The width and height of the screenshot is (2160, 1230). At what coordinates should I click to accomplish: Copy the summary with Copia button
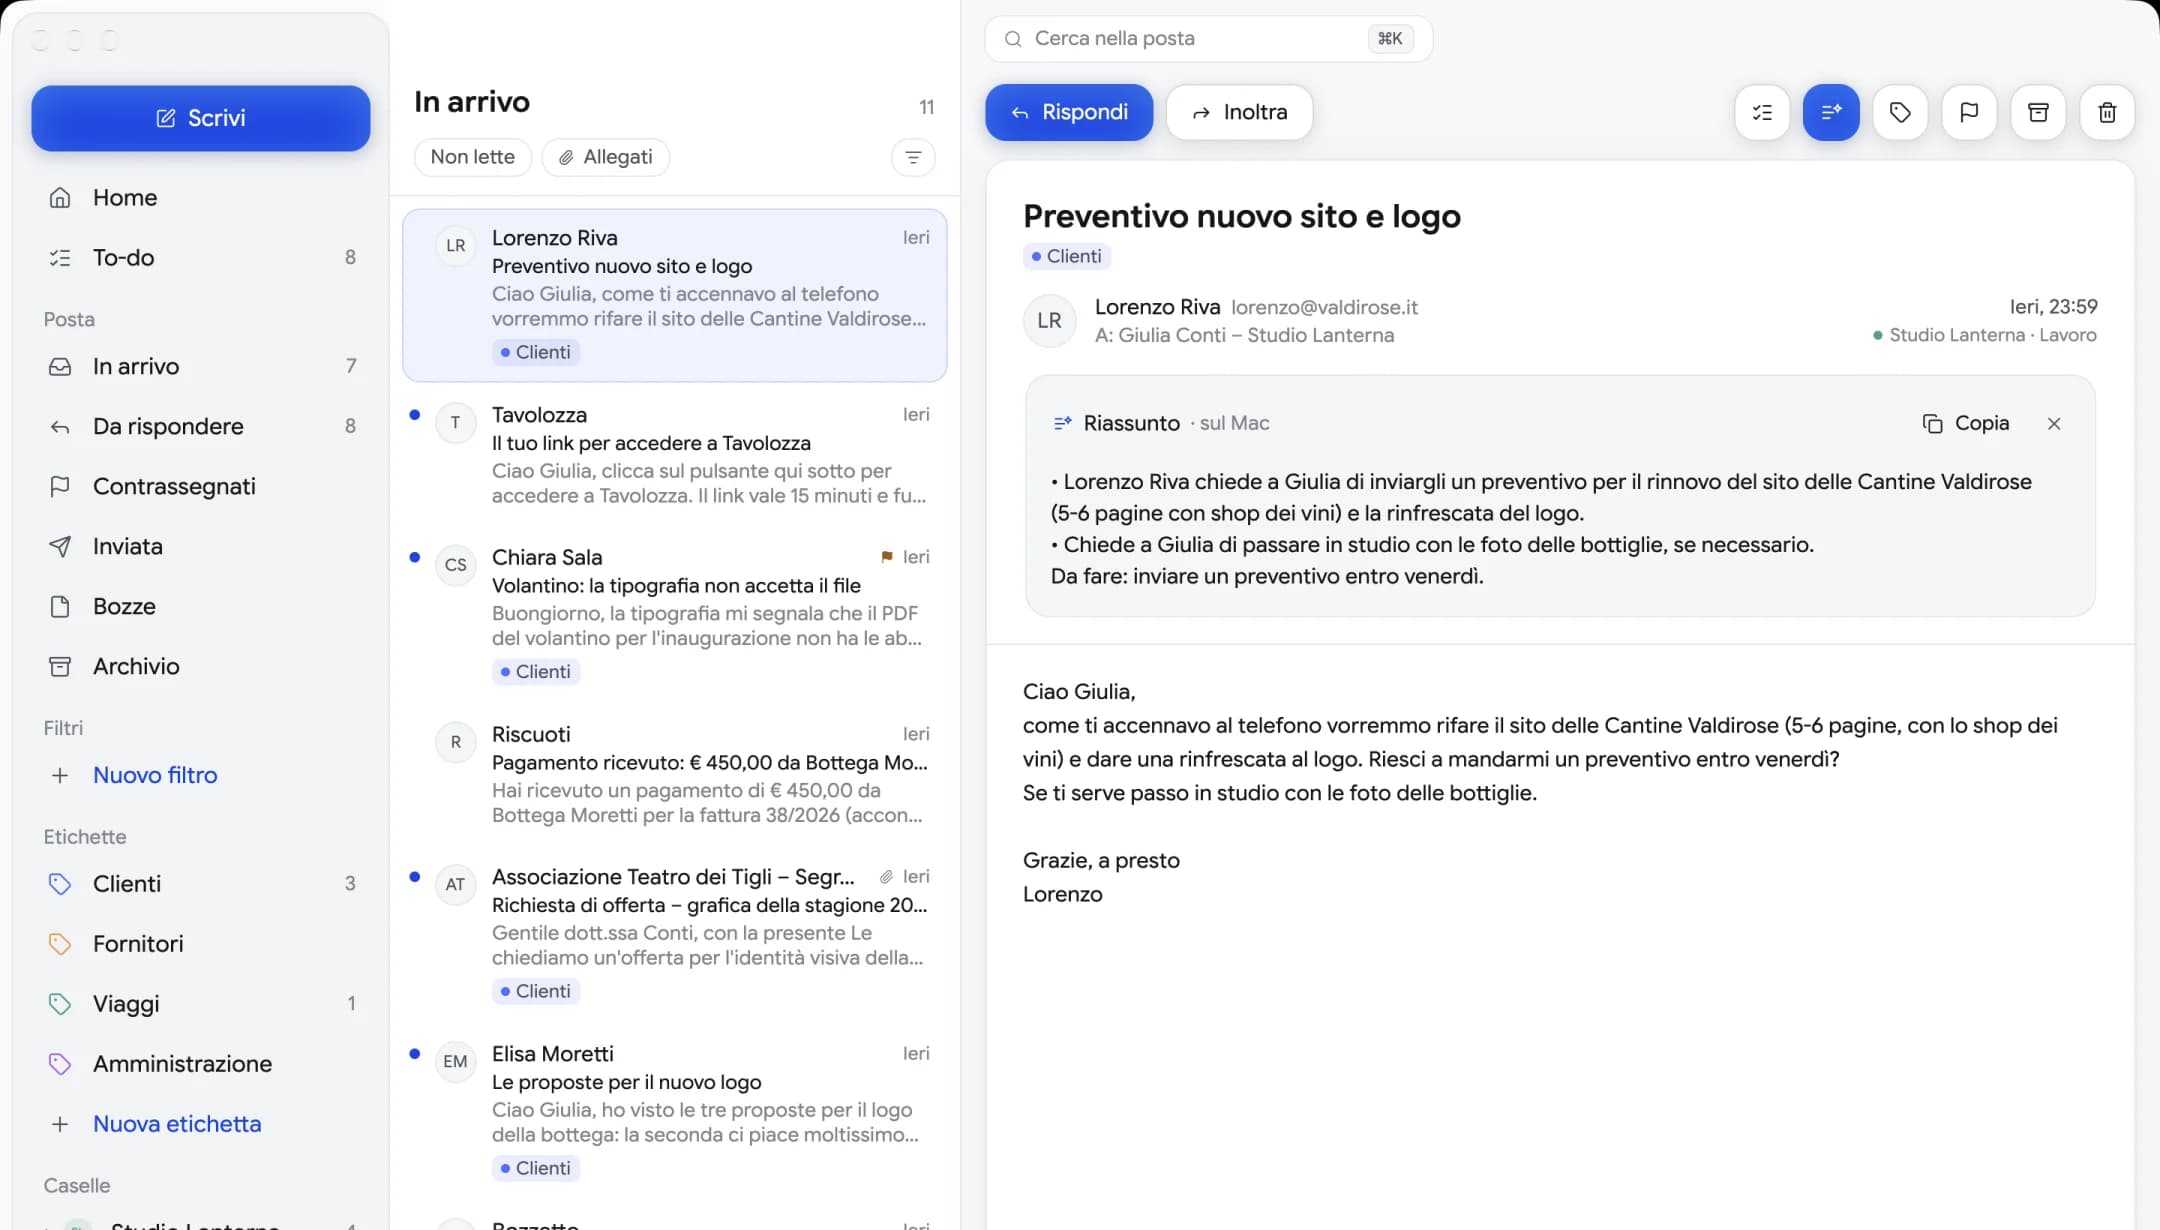pyautogui.click(x=1966, y=423)
